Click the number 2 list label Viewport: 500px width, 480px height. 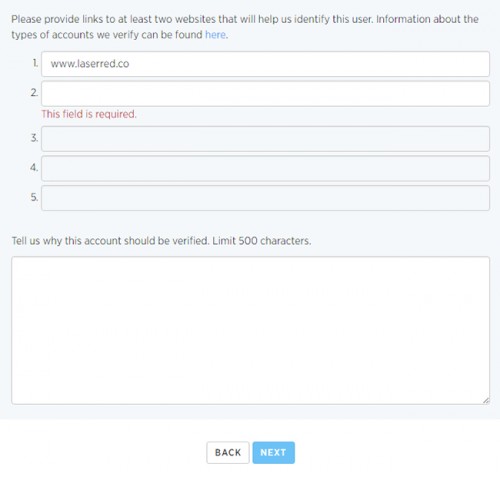click(34, 92)
